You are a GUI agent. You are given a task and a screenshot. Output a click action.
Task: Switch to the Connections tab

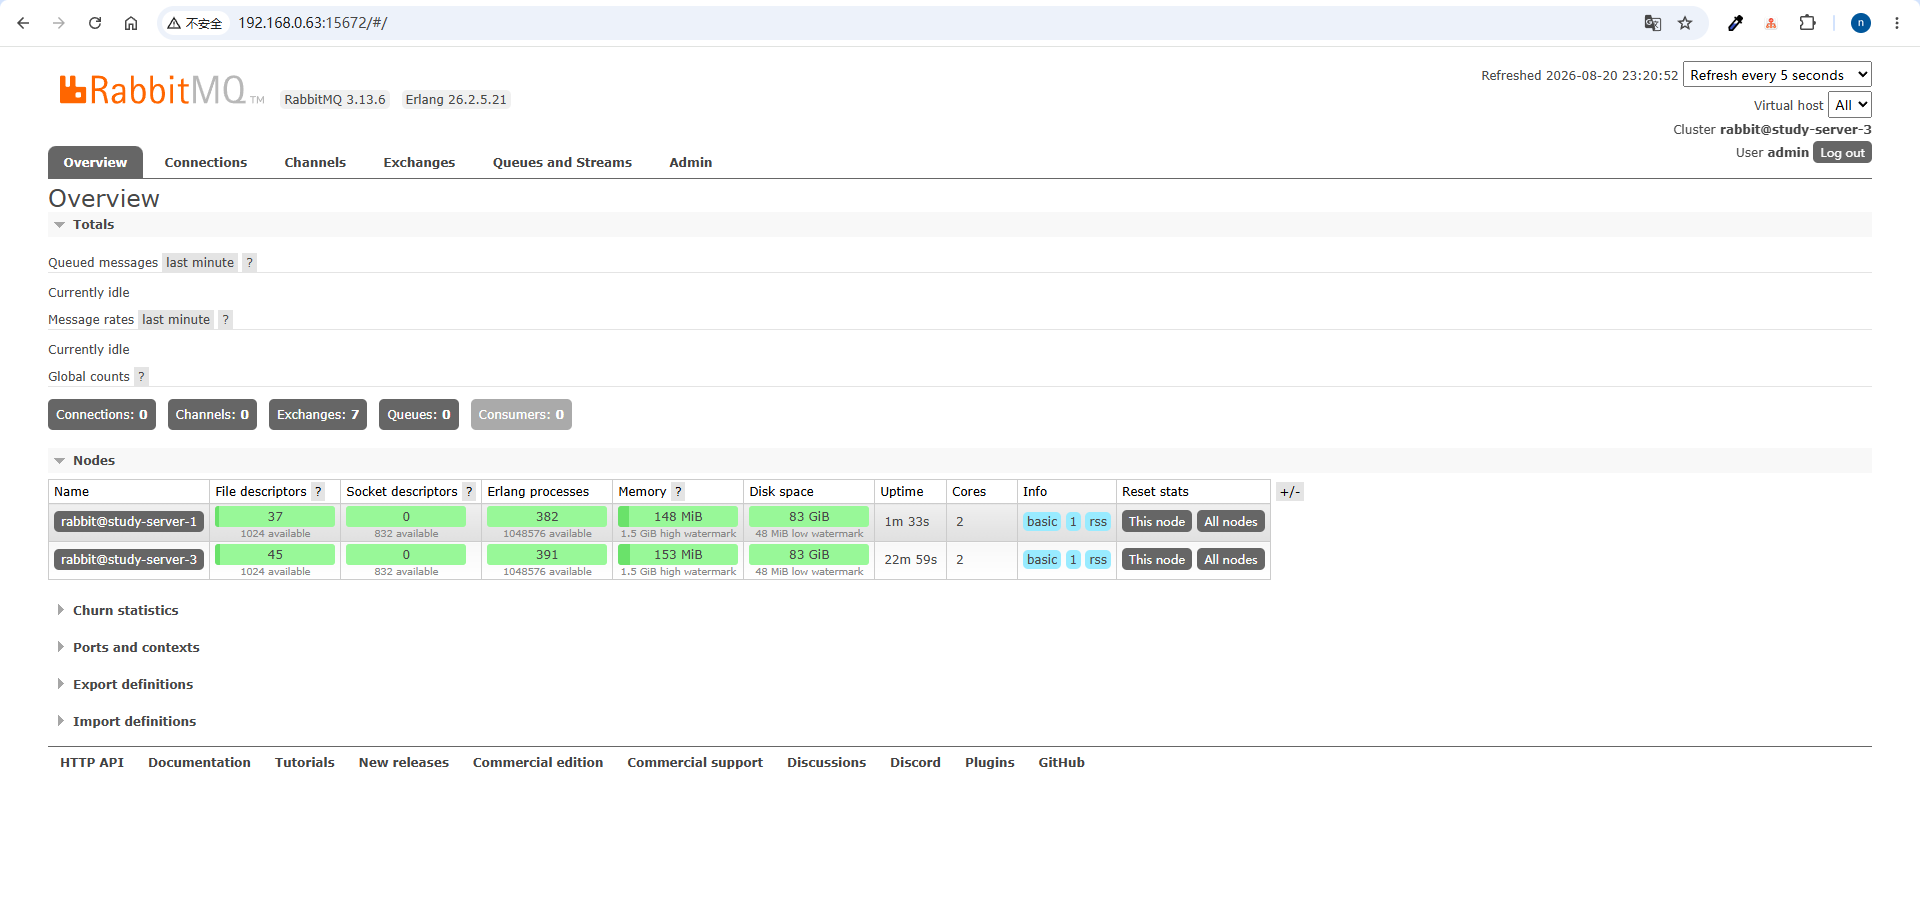click(x=206, y=163)
